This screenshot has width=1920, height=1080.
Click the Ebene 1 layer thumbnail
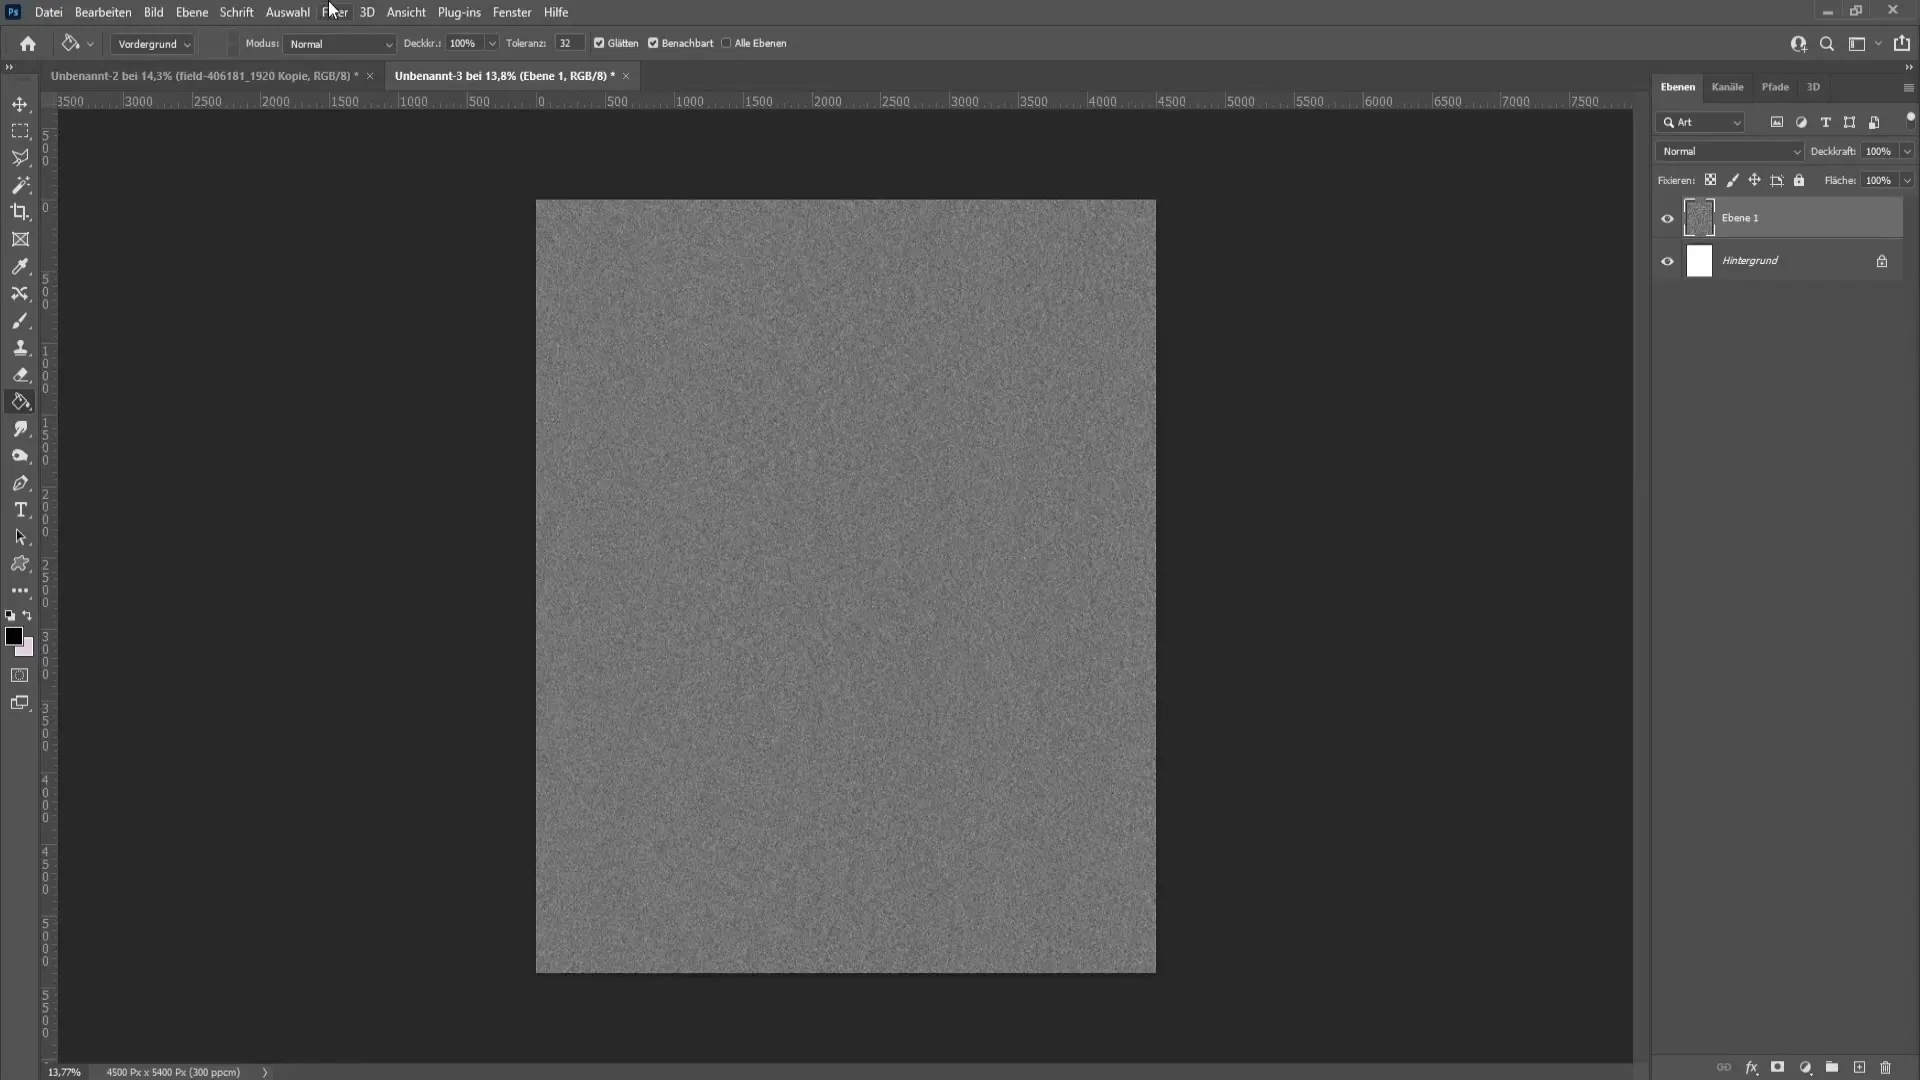point(1700,216)
